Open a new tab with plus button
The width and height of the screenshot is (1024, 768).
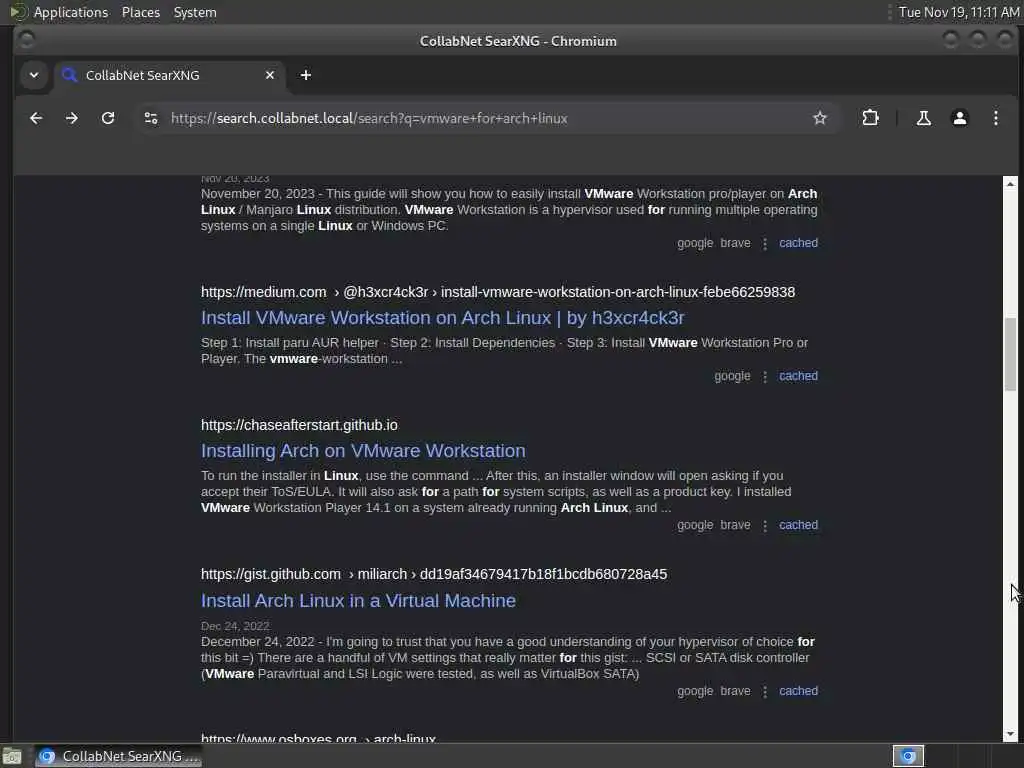point(306,75)
